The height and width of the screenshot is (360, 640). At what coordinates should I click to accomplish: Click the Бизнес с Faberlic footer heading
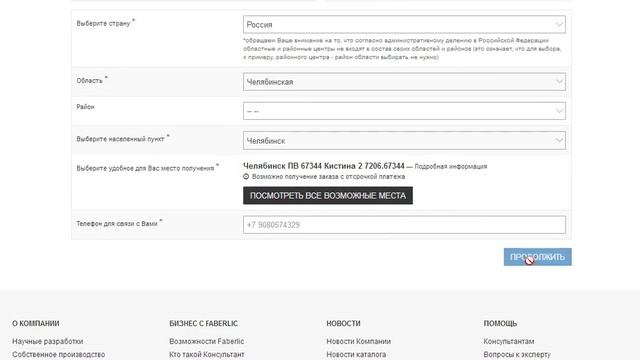point(204,324)
